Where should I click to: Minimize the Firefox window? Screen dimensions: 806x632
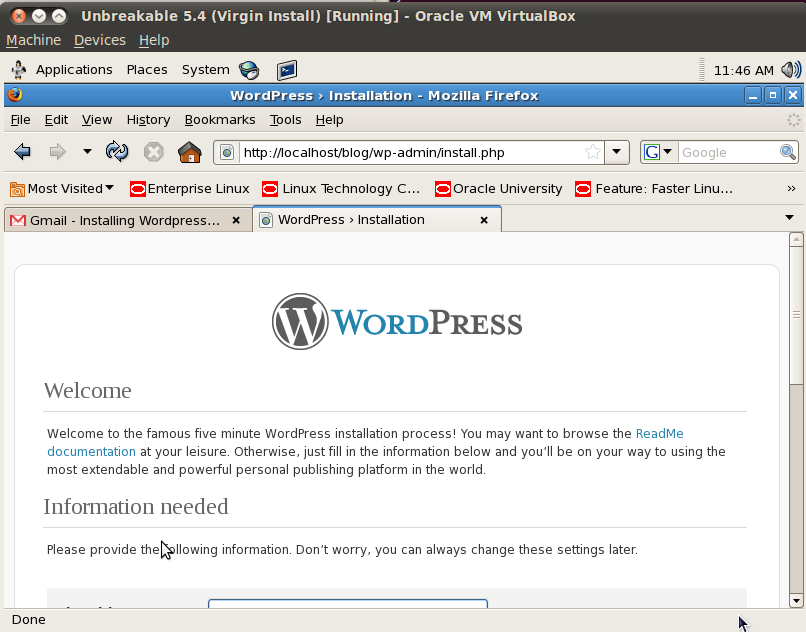click(753, 95)
